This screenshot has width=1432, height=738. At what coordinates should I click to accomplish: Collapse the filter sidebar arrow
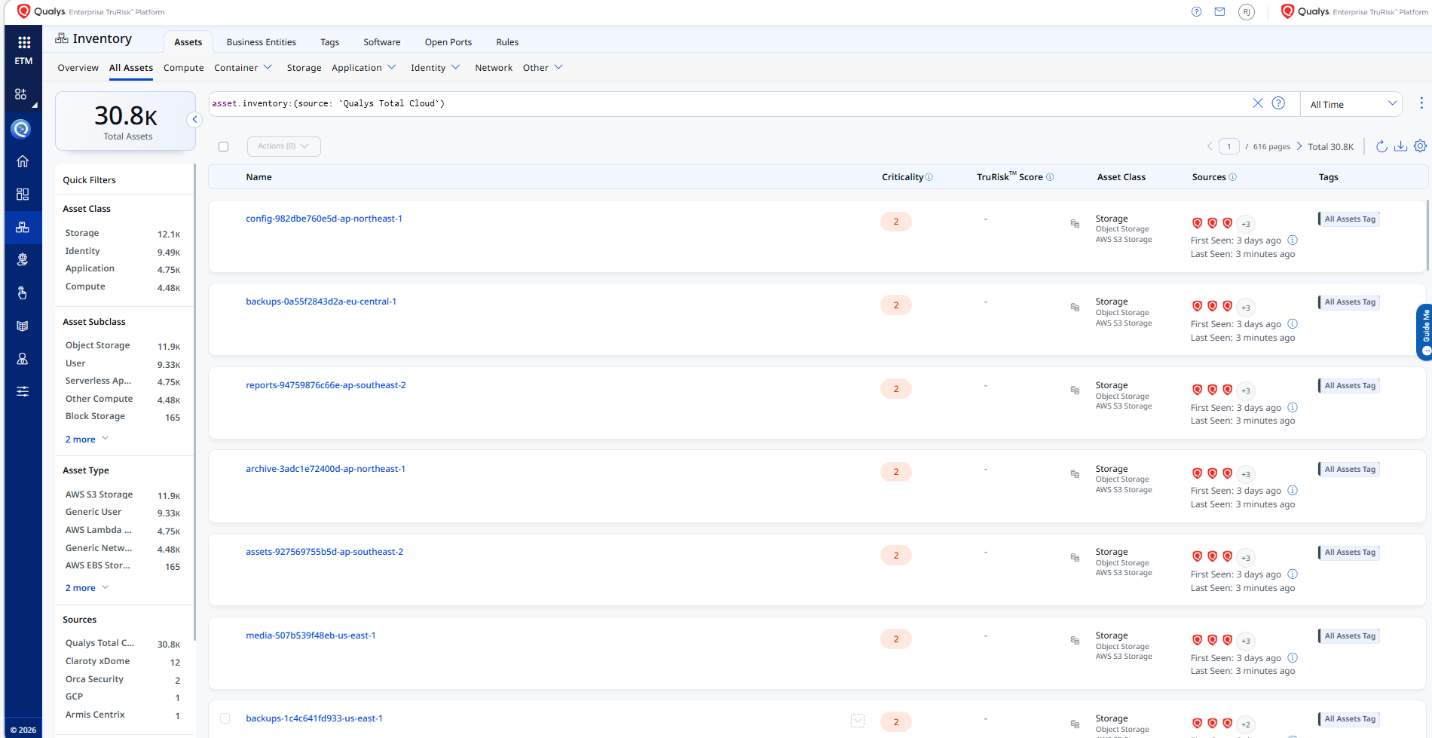point(195,119)
